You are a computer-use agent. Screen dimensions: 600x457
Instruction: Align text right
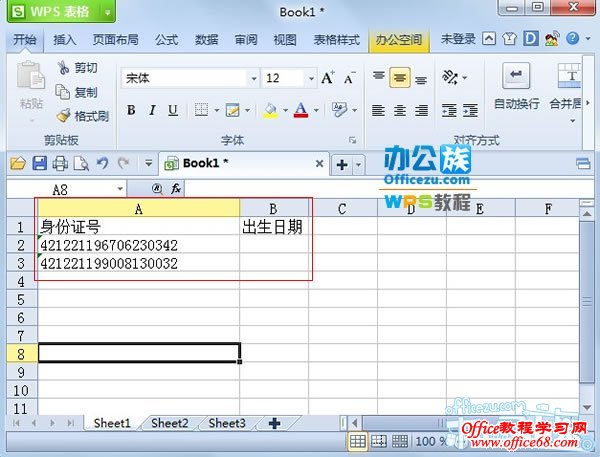(x=421, y=110)
